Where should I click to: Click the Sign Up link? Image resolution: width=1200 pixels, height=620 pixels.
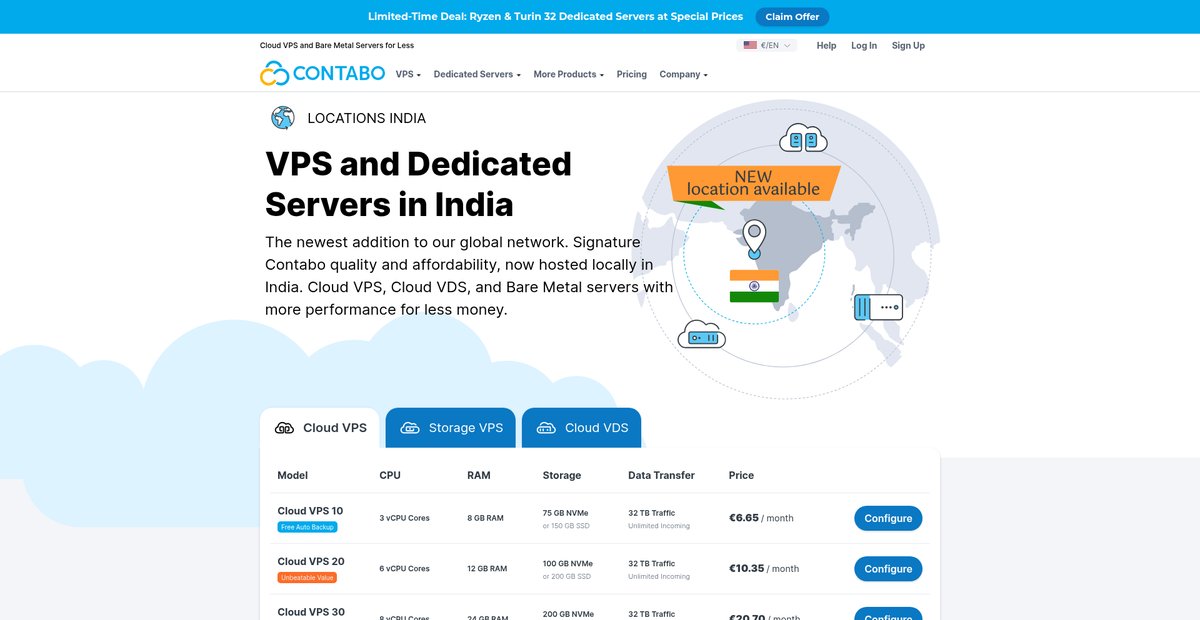click(908, 45)
